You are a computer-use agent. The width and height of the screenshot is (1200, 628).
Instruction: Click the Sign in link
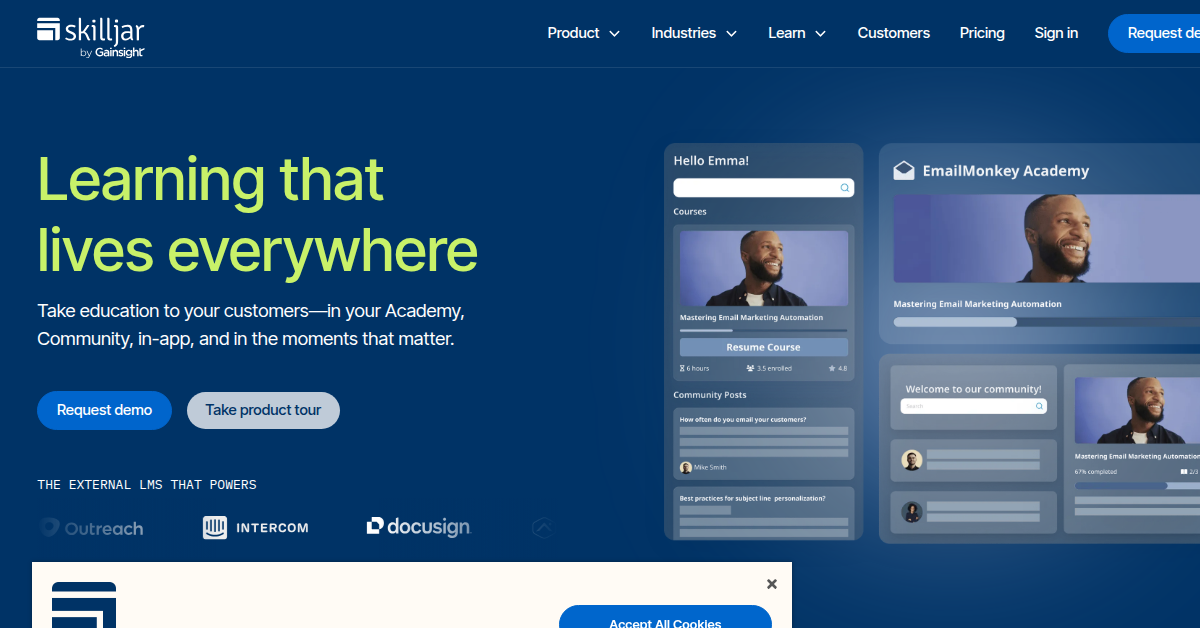[x=1056, y=33]
